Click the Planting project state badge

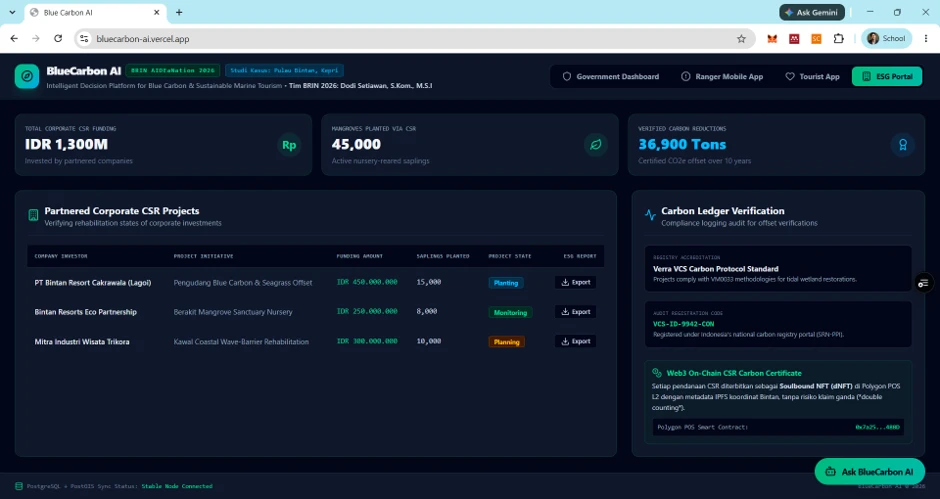tap(506, 282)
